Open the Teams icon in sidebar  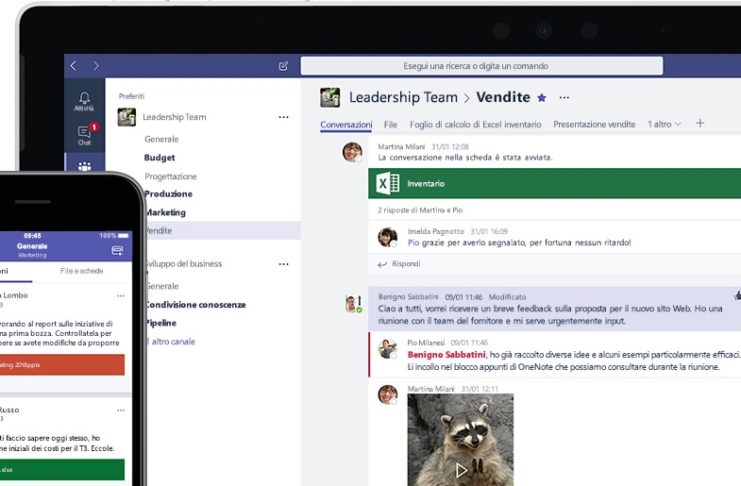click(x=85, y=166)
